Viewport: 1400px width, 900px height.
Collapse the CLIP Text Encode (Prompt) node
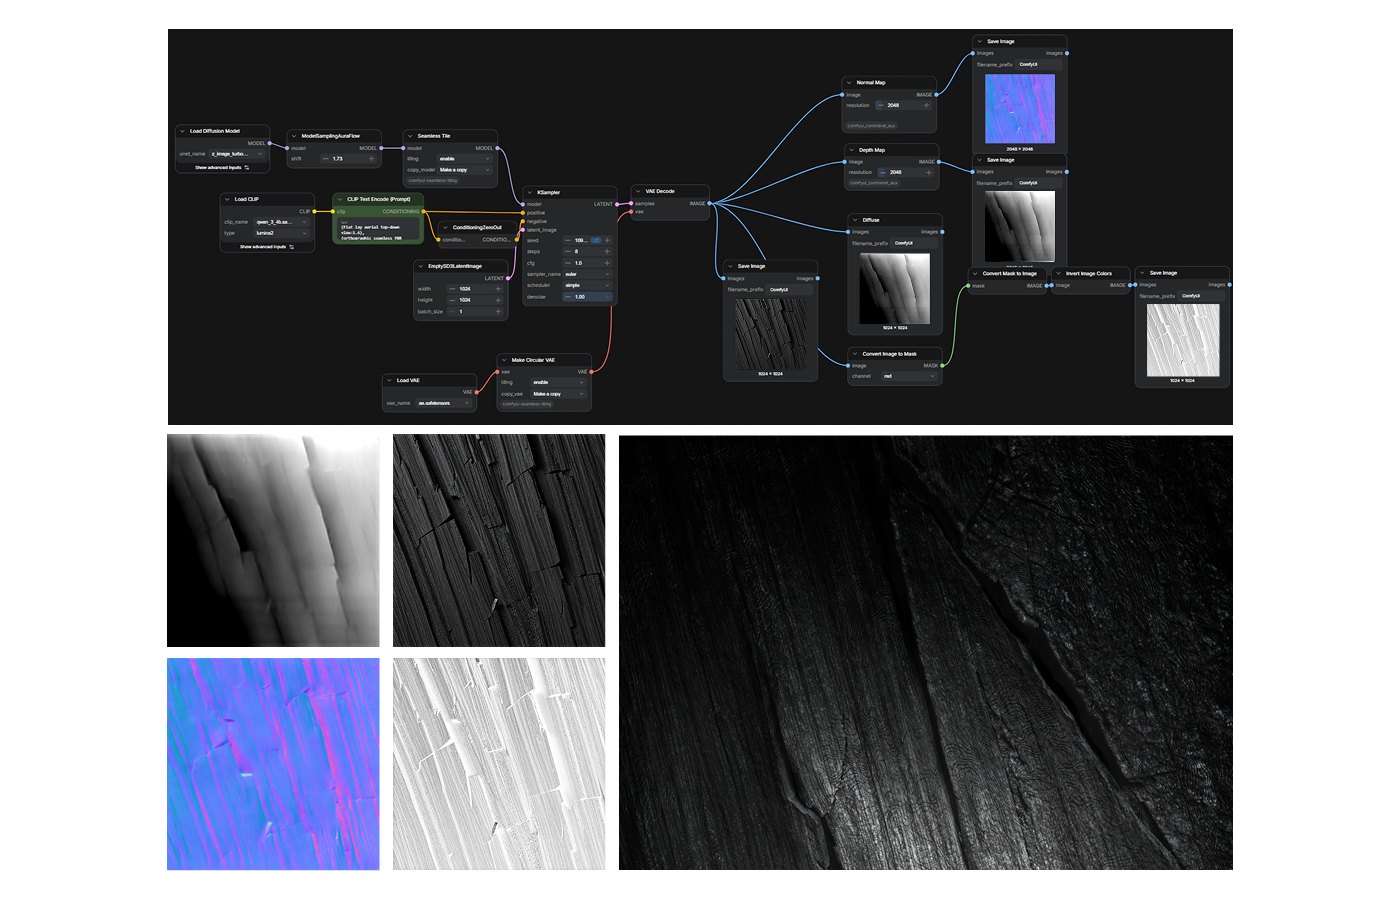point(340,199)
